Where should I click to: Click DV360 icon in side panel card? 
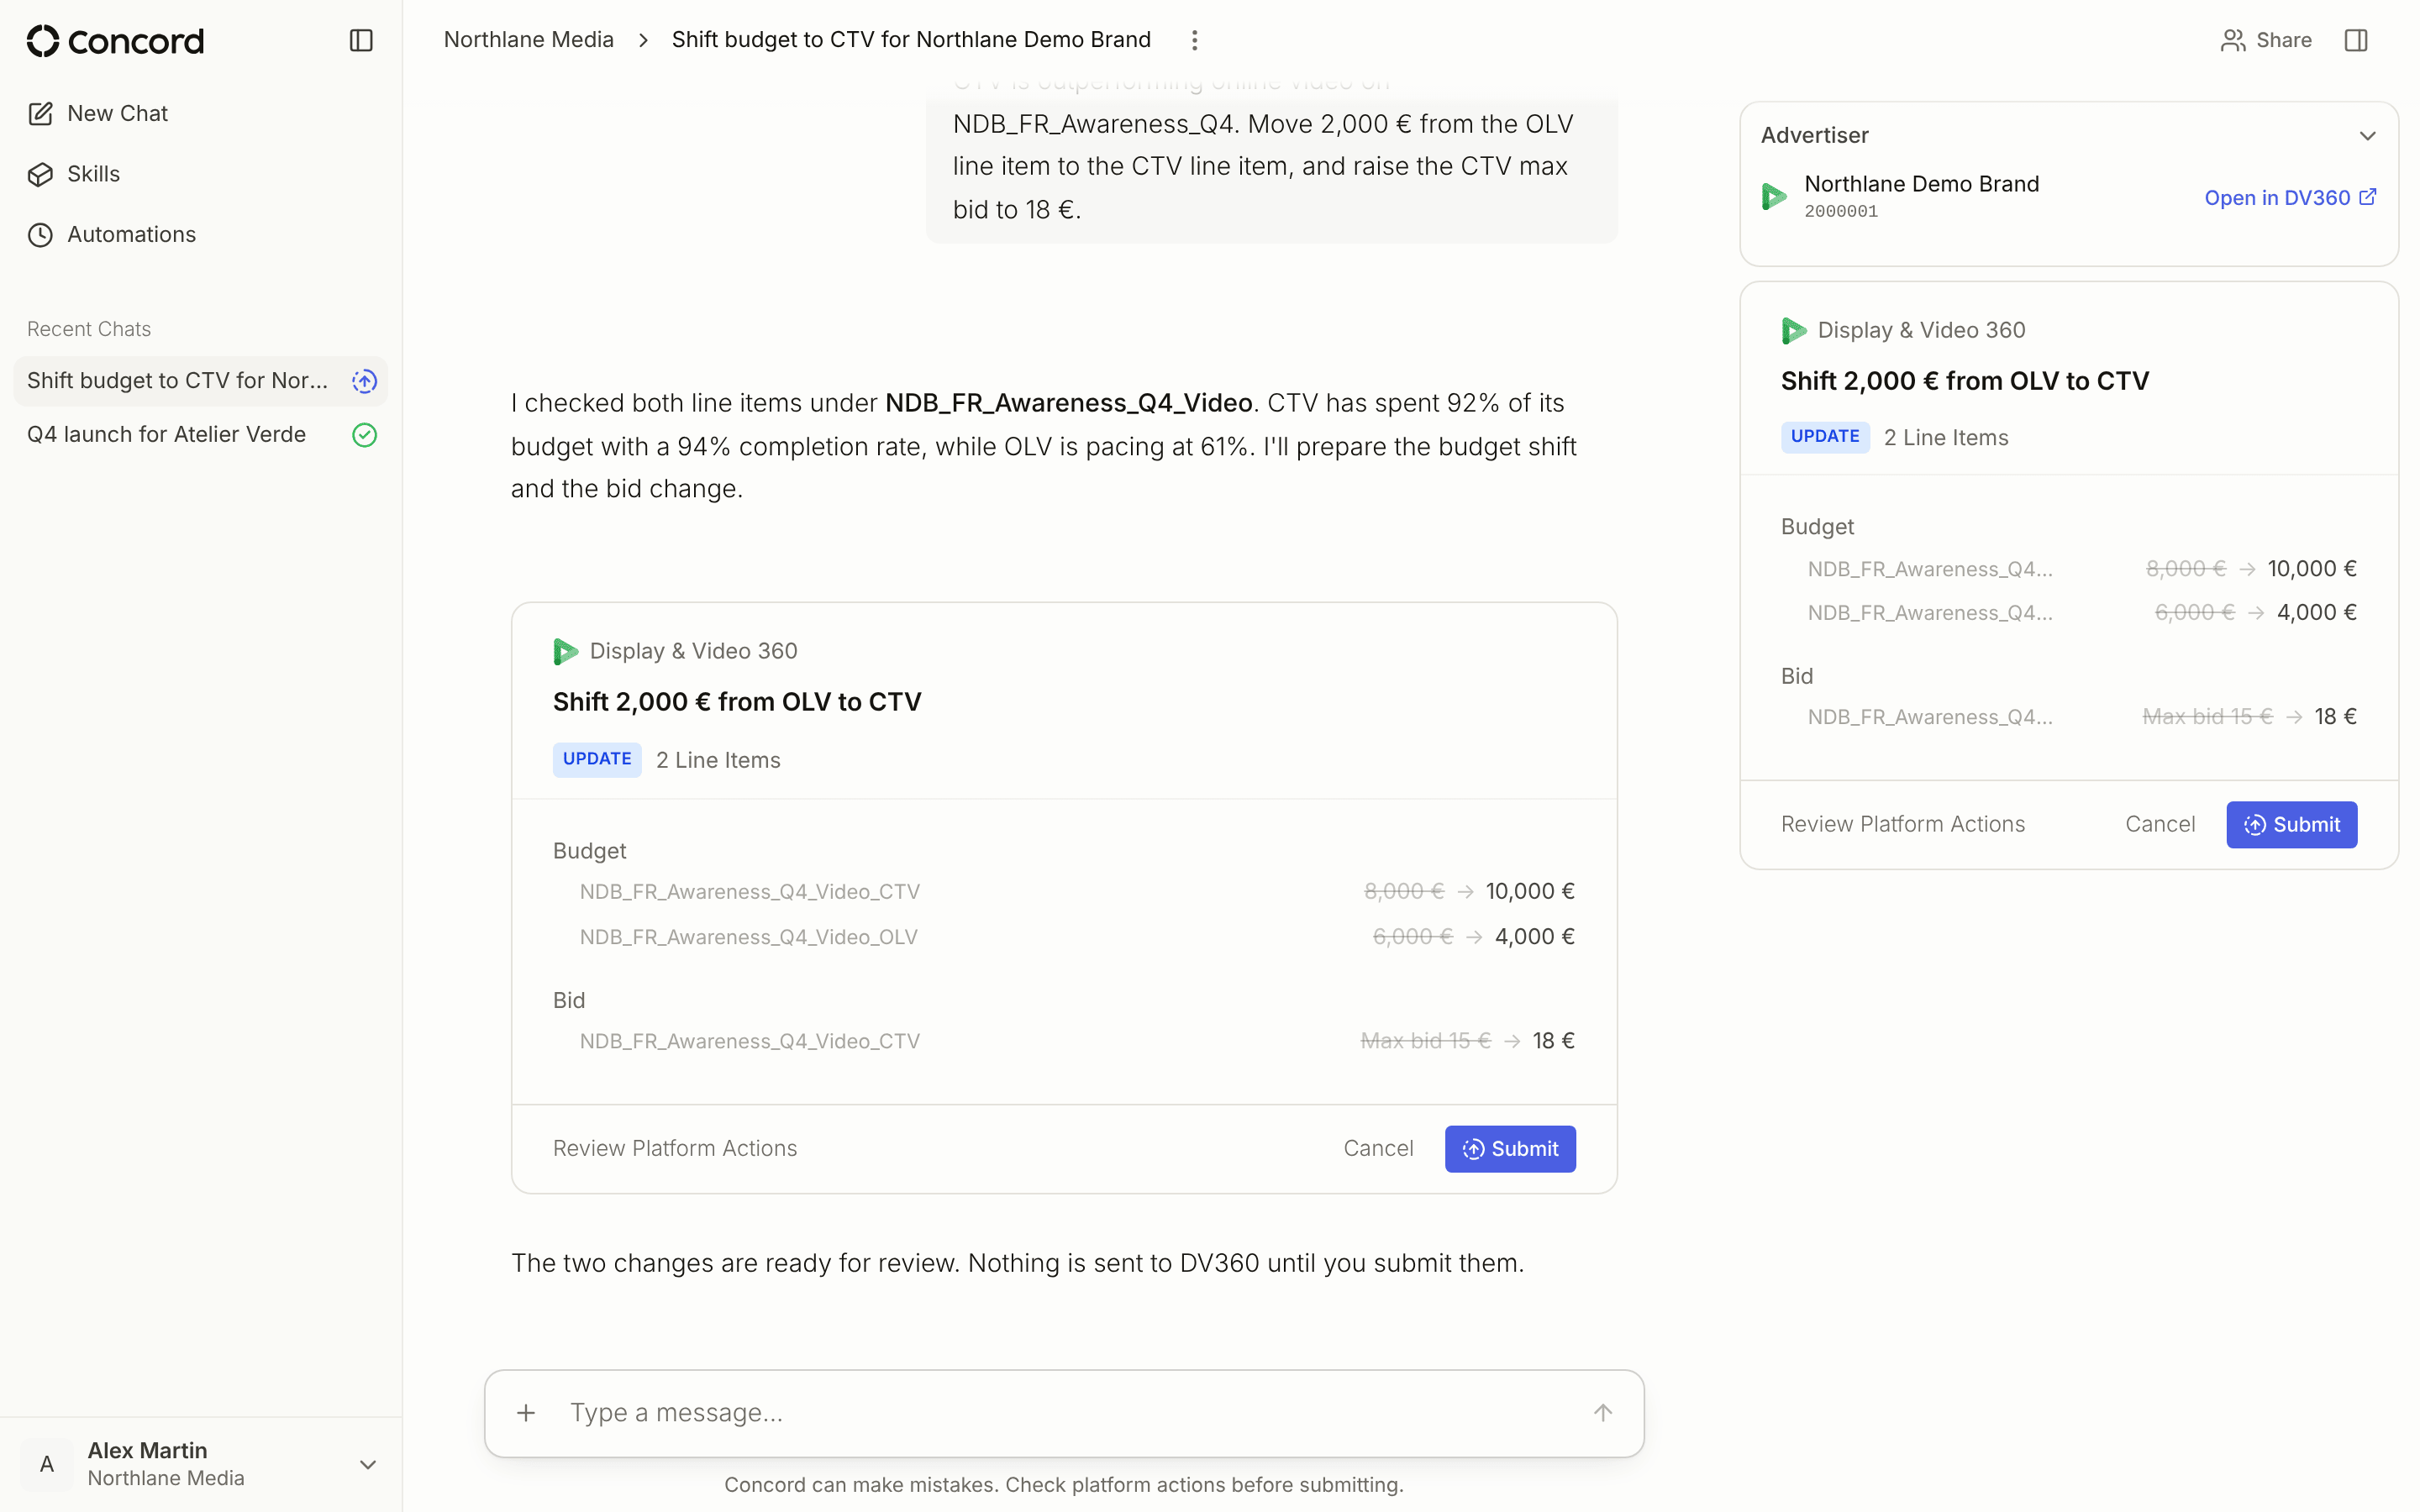(x=1794, y=330)
